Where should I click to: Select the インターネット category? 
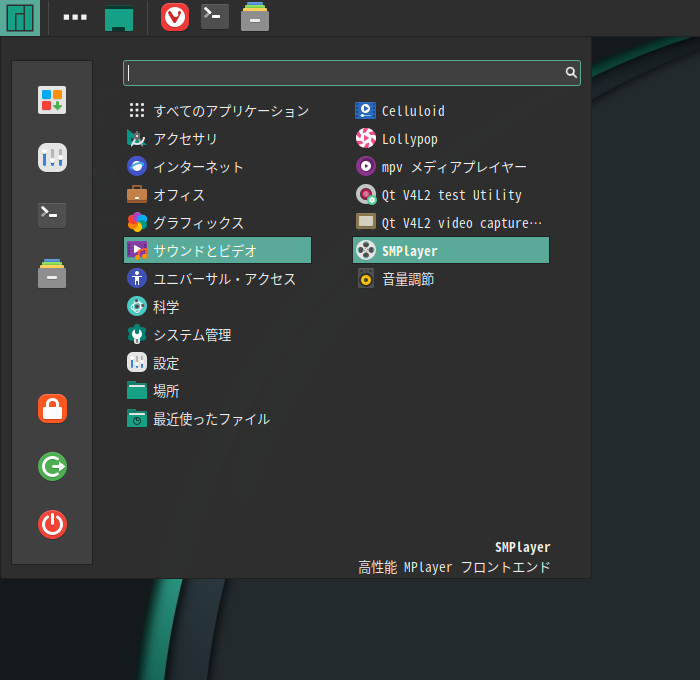[x=217, y=167]
